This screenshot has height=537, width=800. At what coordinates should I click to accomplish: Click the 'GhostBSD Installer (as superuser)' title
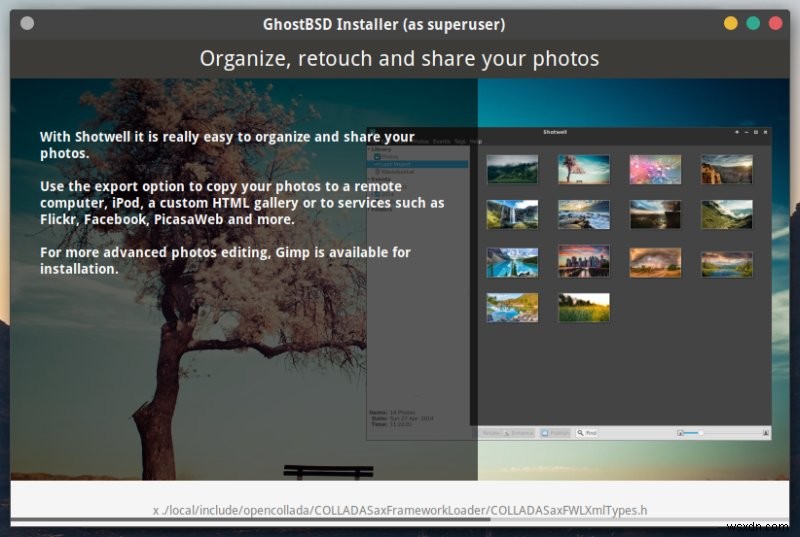[x=384, y=24]
